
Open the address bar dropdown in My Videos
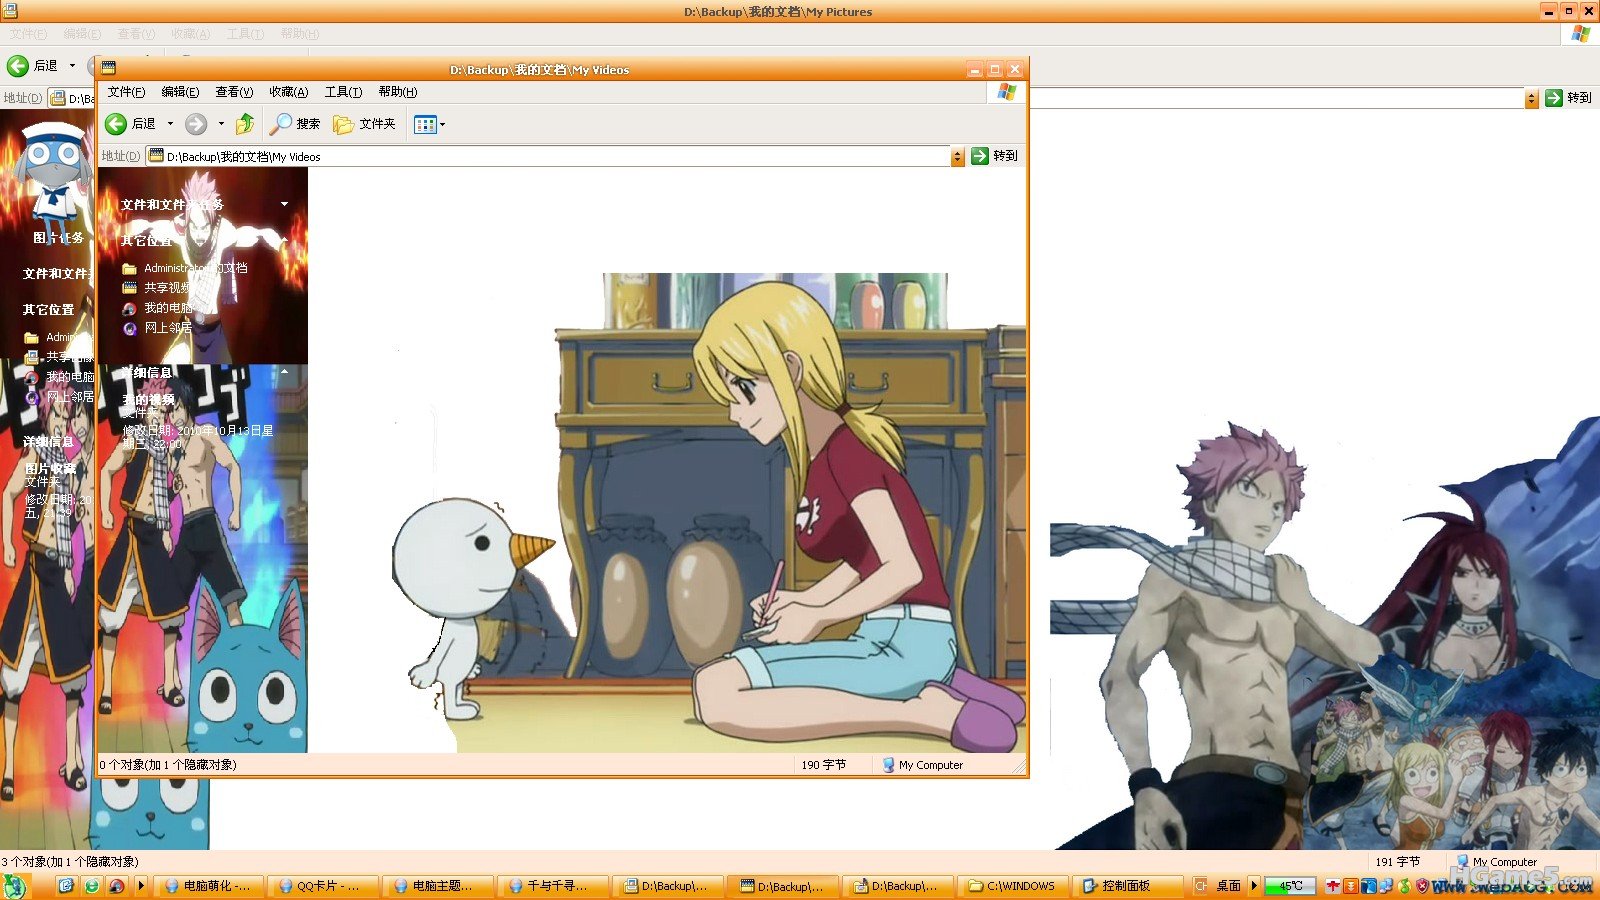[x=957, y=157]
